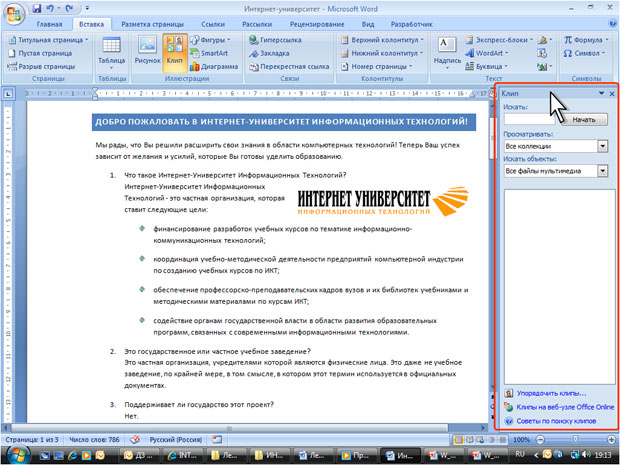Switch to Вид ribbon tab
This screenshot has height=465, width=620.
pyautogui.click(x=368, y=24)
